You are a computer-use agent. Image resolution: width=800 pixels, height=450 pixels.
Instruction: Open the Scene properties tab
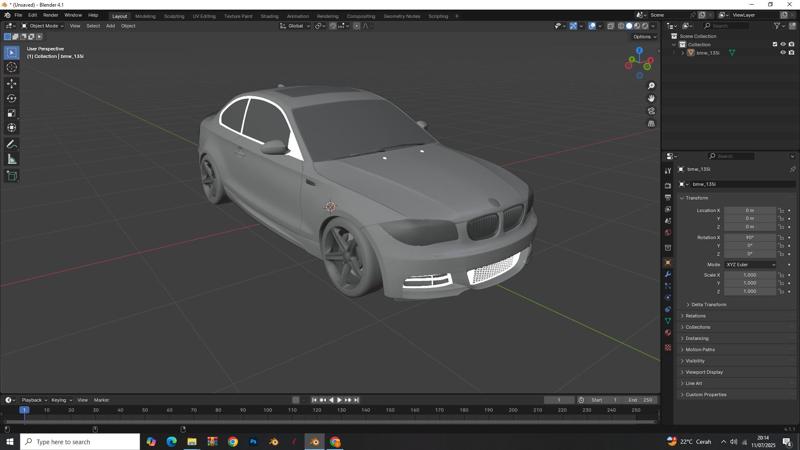[x=668, y=221]
